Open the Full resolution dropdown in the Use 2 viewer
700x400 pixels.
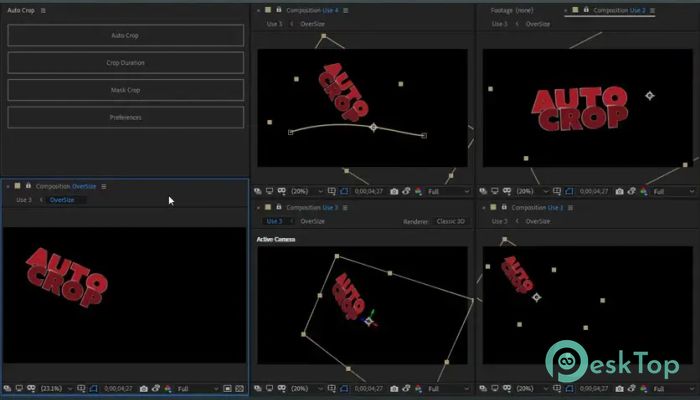pos(674,191)
